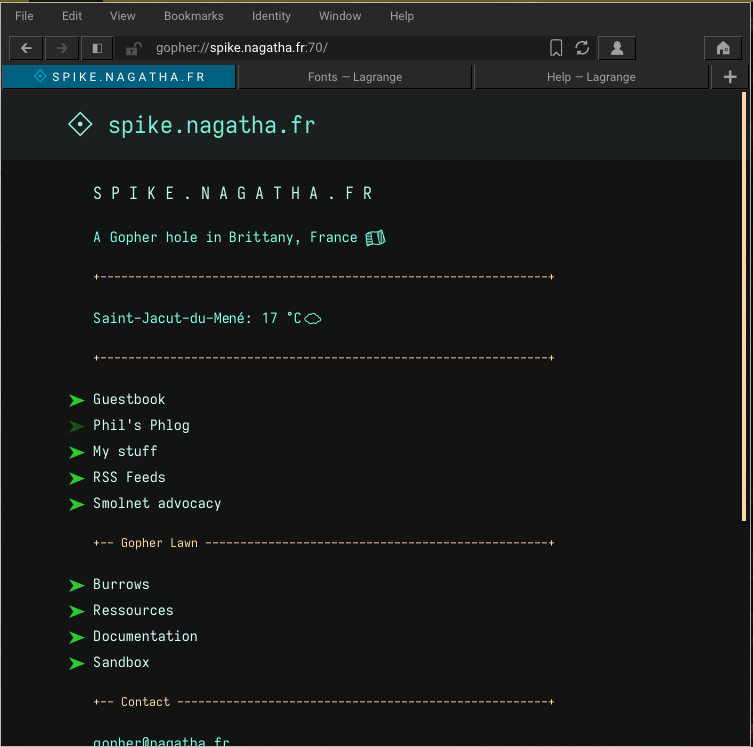This screenshot has height=747, width=753.
Task: Click the forward navigation arrow
Action: [62, 48]
